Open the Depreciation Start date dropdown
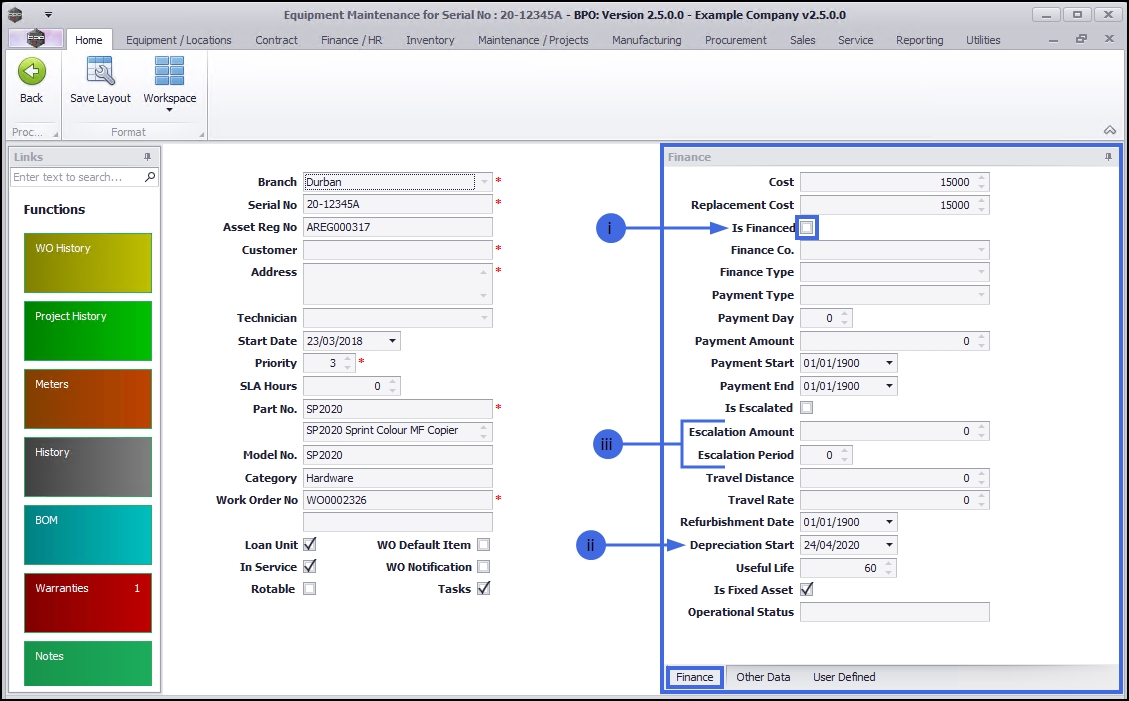The height and width of the screenshot is (701, 1129). 890,545
